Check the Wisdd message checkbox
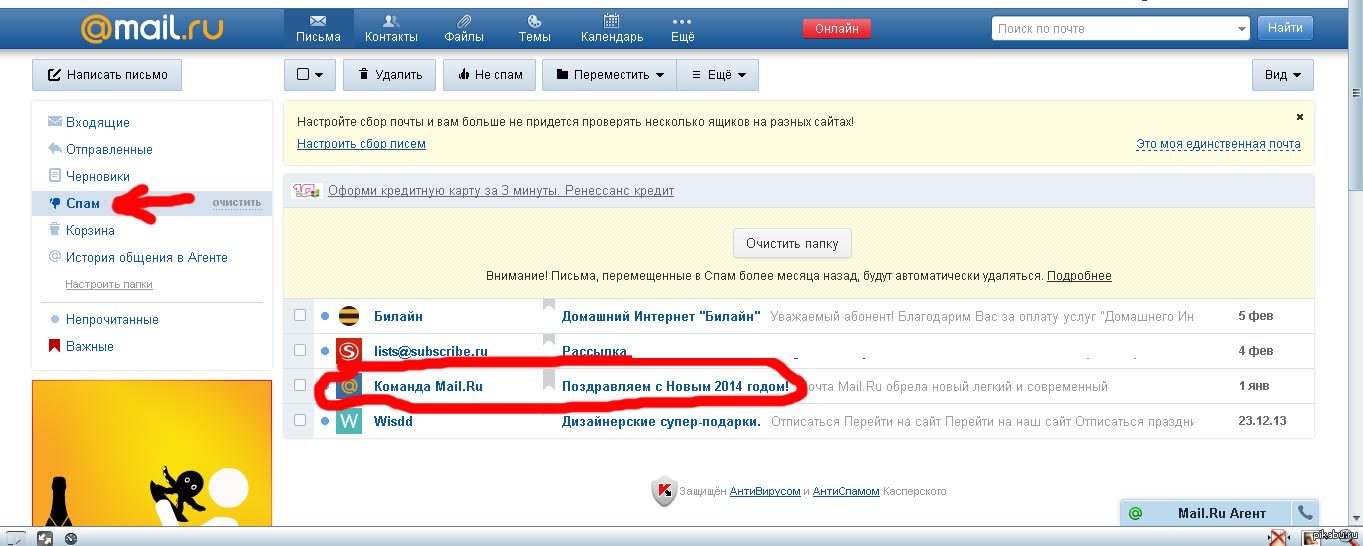Screen dimensions: 1363x546 [x=300, y=421]
